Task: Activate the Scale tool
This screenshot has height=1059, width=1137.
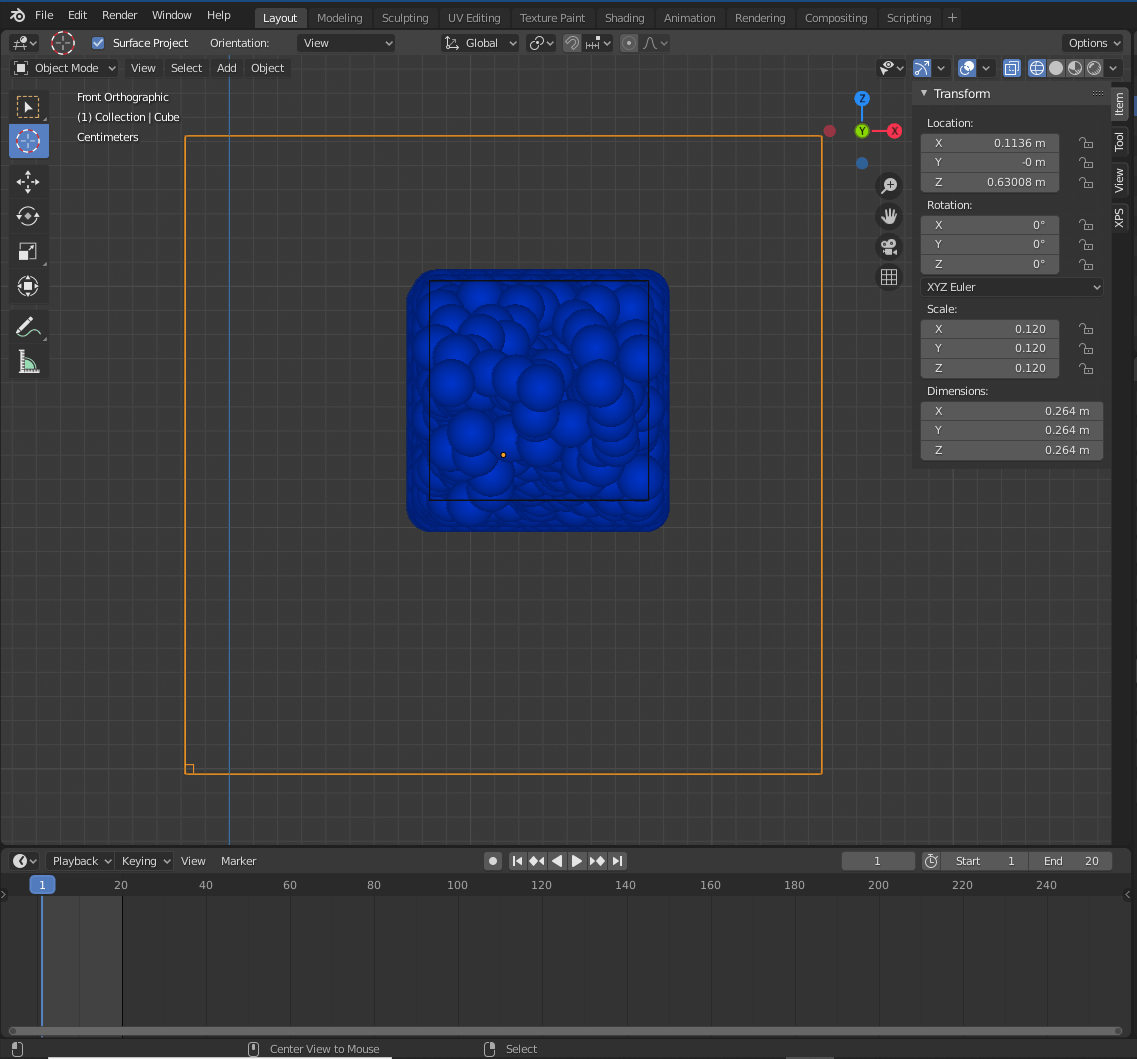Action: [x=28, y=251]
